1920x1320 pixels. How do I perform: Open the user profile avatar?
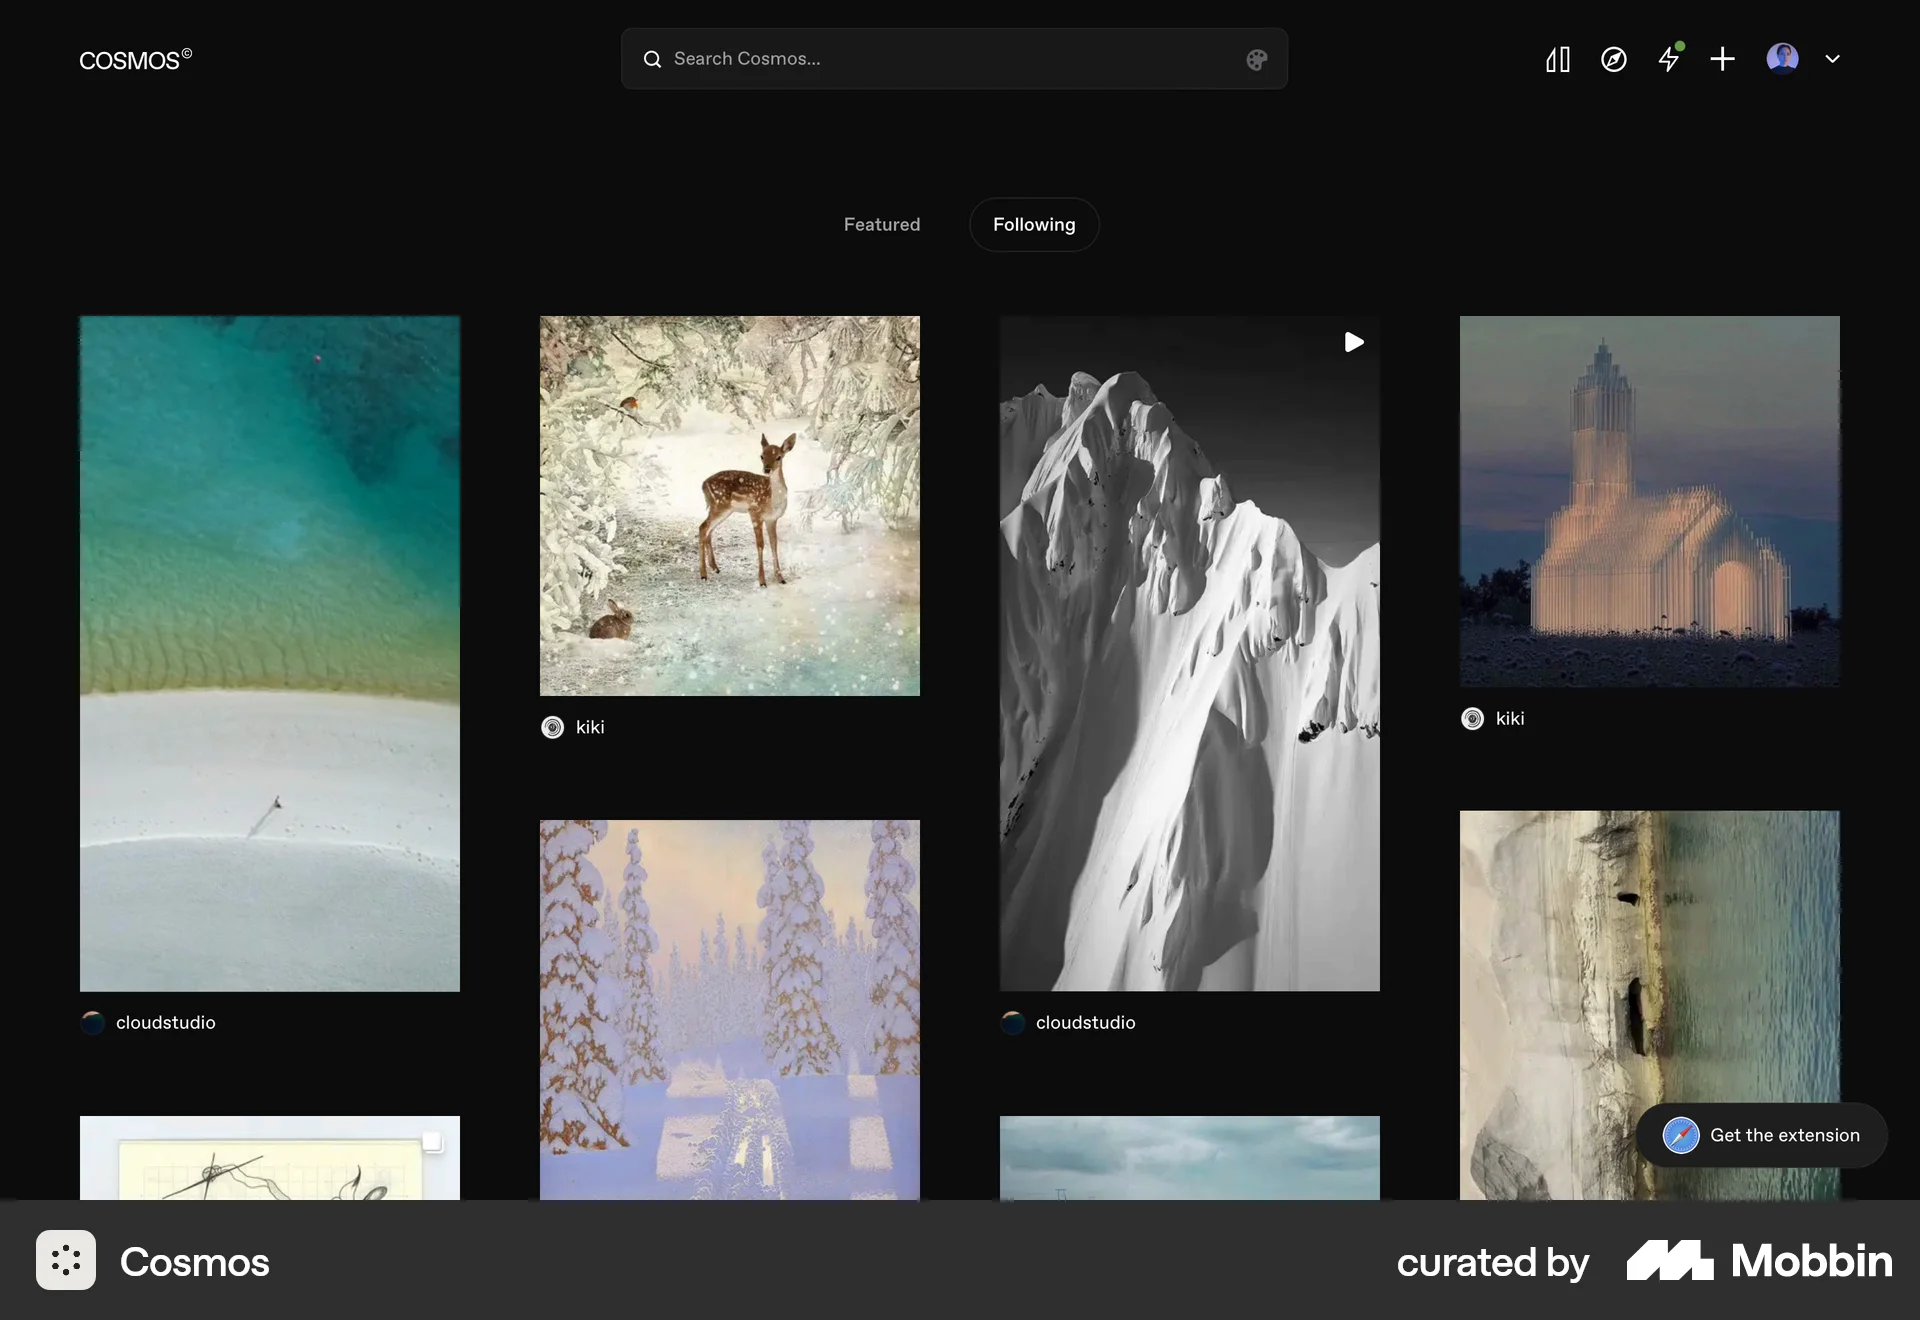[x=1782, y=59]
